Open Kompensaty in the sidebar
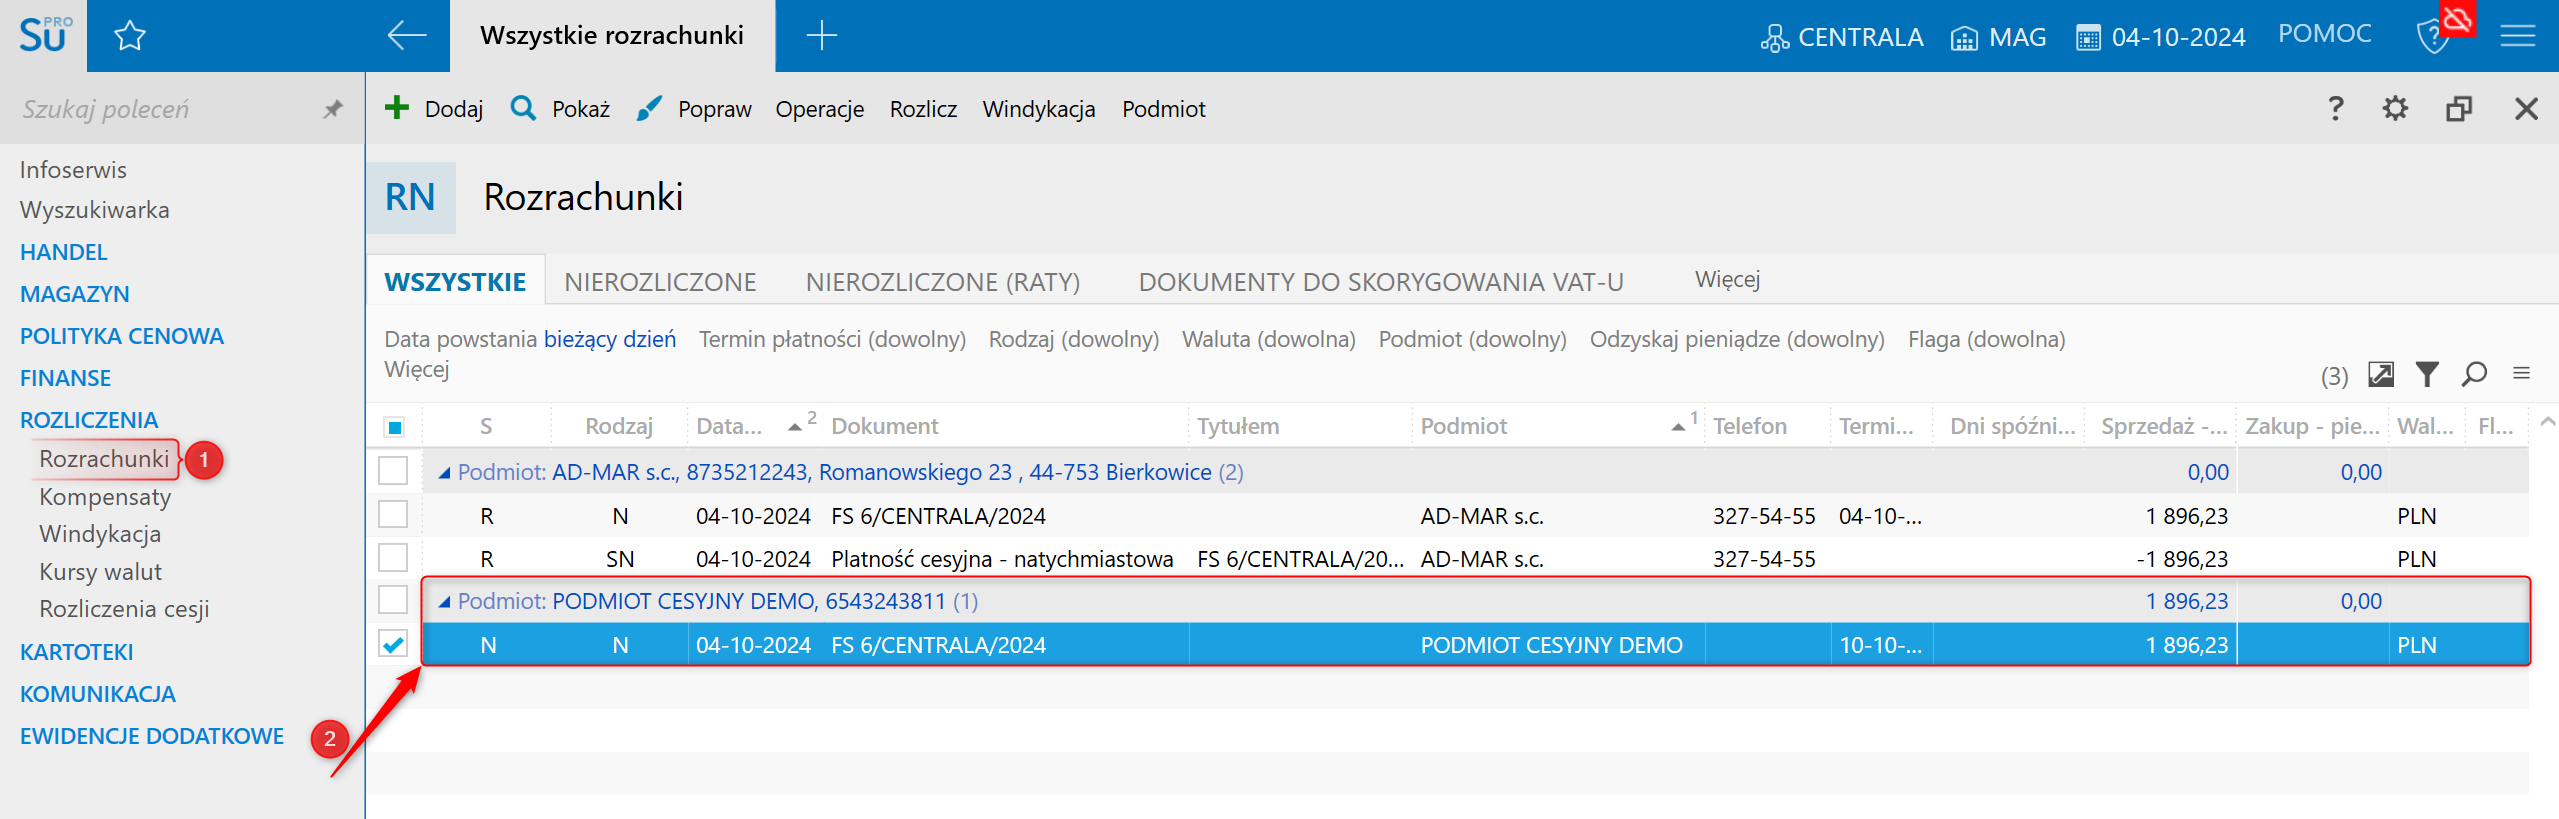Image resolution: width=2559 pixels, height=819 pixels. (x=105, y=497)
